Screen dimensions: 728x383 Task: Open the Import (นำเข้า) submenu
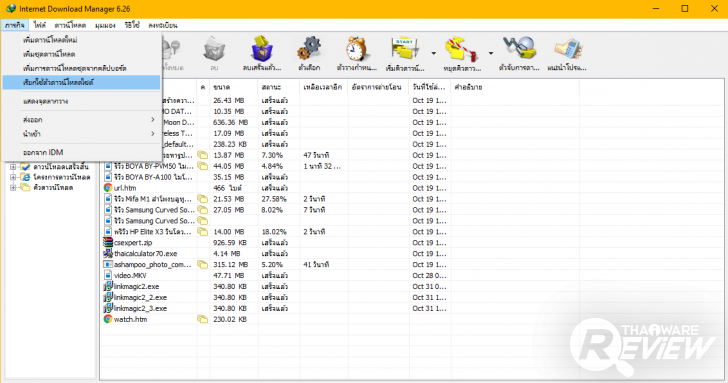tap(82, 134)
